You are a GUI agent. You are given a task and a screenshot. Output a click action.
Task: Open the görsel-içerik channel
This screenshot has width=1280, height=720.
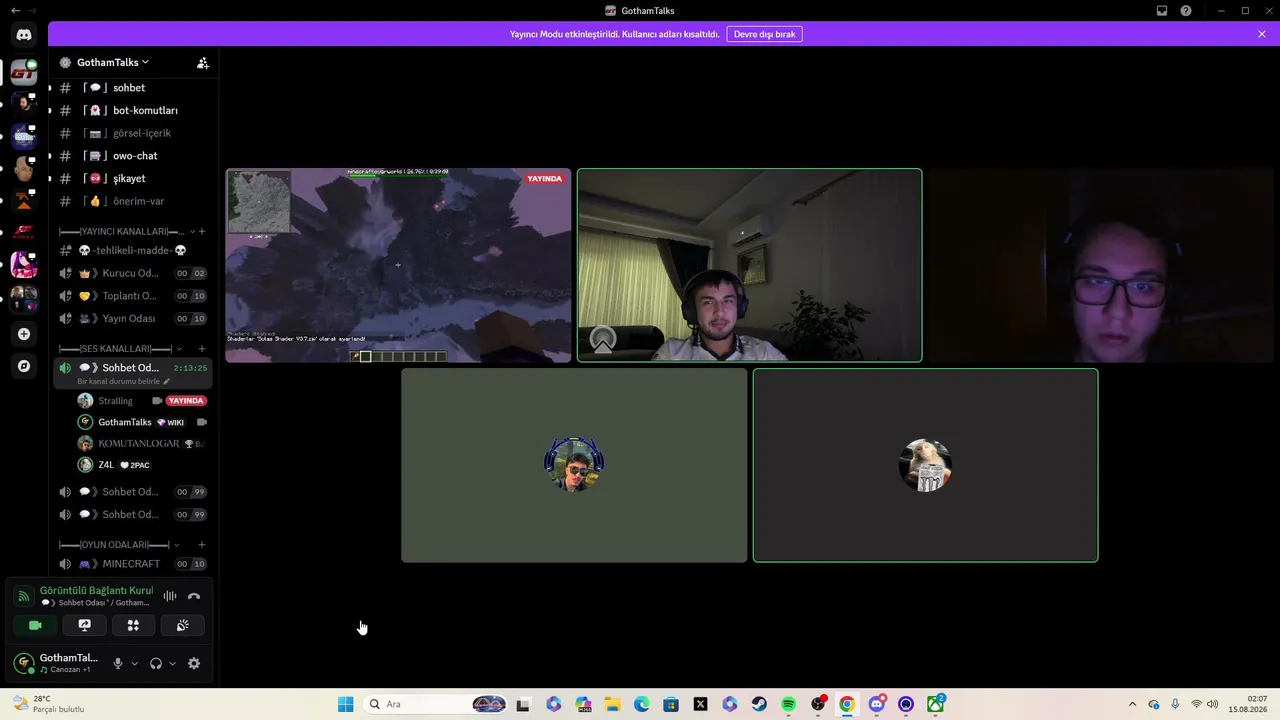(x=133, y=133)
